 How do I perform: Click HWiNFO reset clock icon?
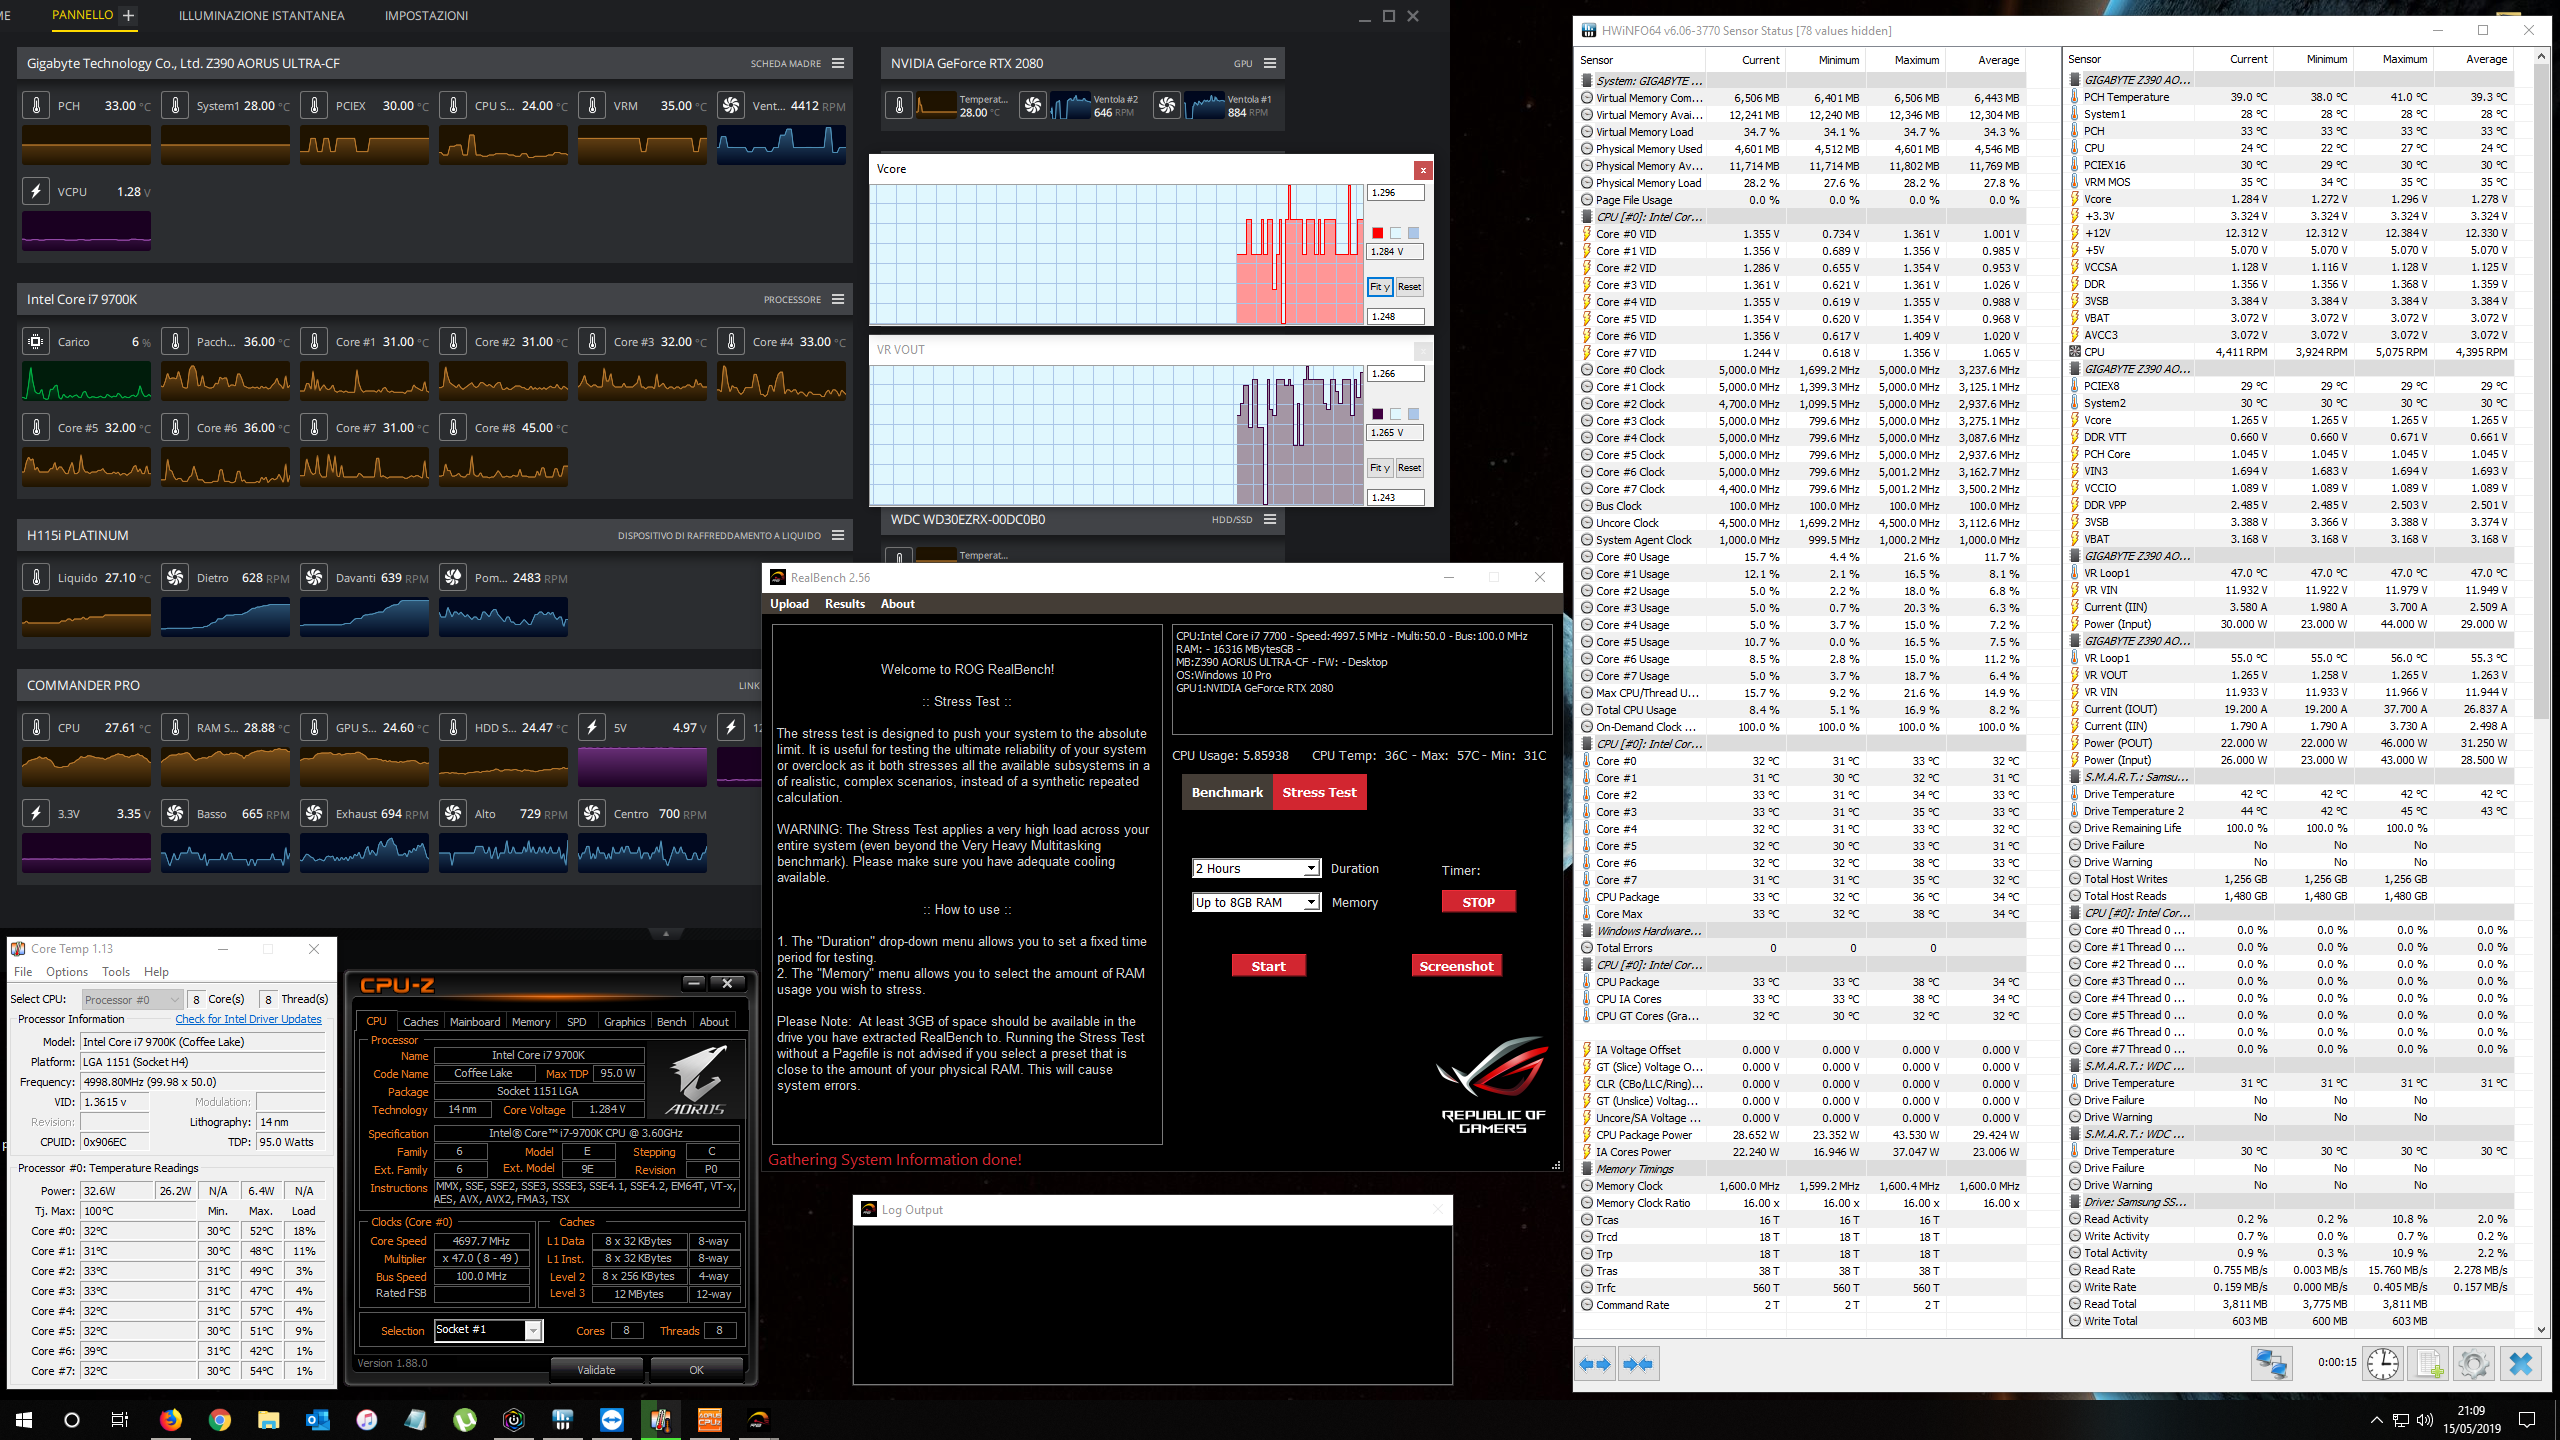[2382, 1364]
